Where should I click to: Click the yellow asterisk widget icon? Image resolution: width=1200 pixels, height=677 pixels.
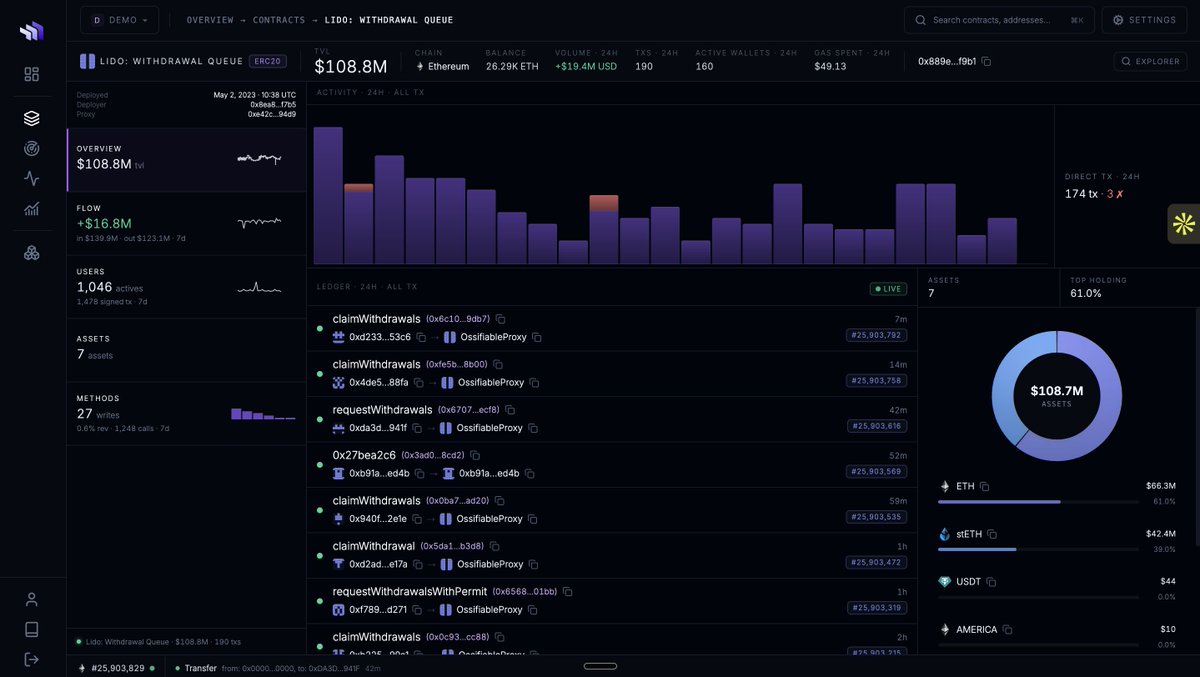pyautogui.click(x=1184, y=224)
